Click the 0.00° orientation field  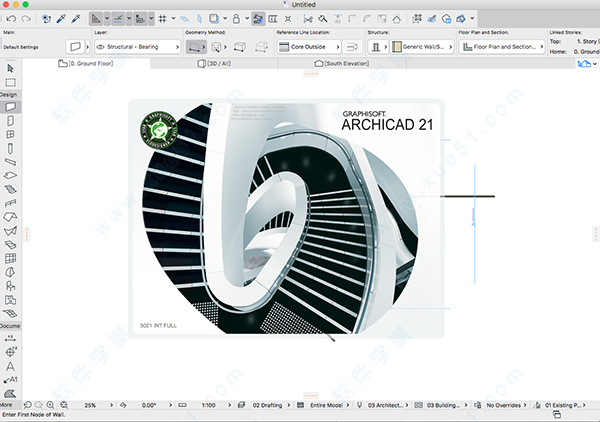[x=149, y=405]
